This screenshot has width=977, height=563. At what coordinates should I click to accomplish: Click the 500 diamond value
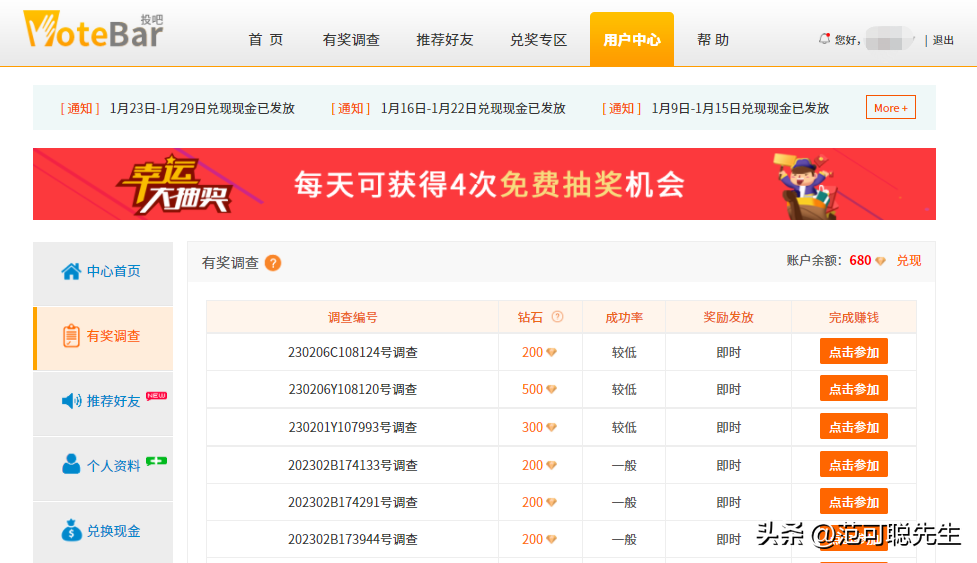[x=533, y=389]
